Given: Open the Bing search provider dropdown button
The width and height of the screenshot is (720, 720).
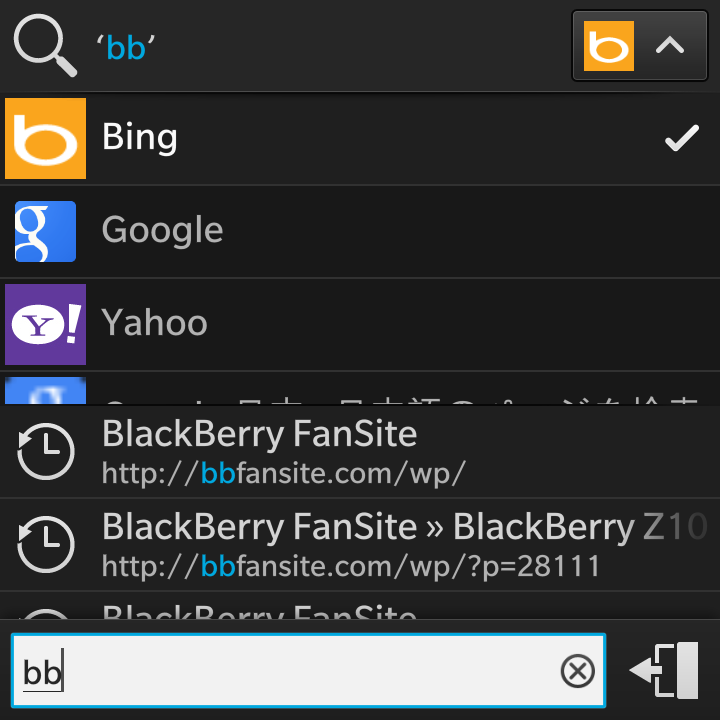Looking at the screenshot, I should point(639,46).
